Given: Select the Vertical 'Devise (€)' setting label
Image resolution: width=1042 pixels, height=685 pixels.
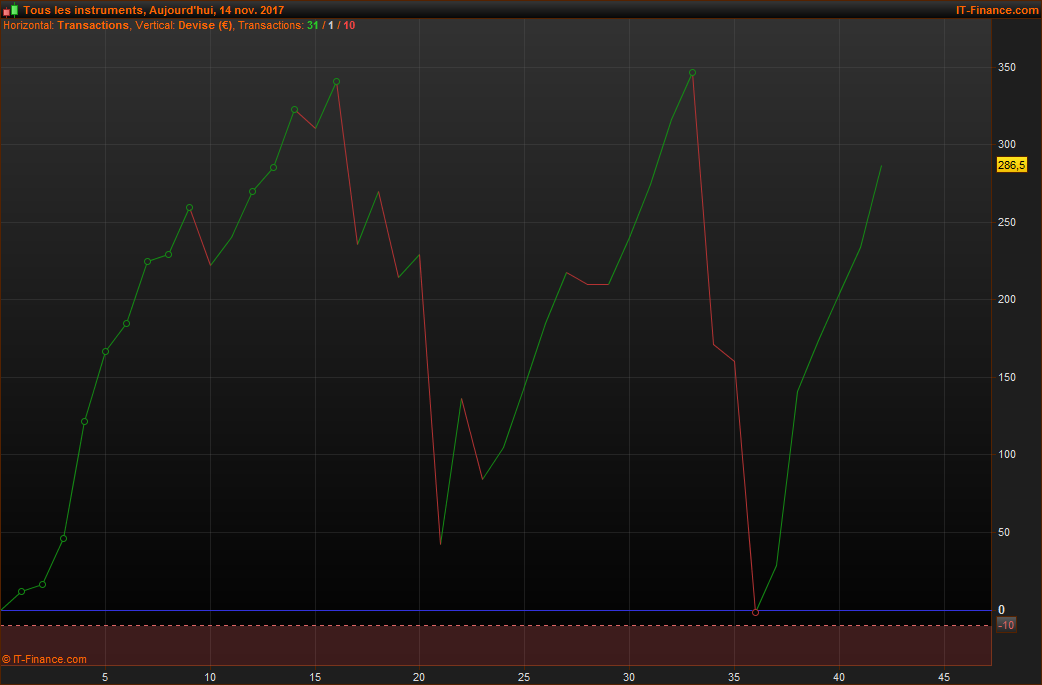Looking at the screenshot, I should click(x=205, y=25).
